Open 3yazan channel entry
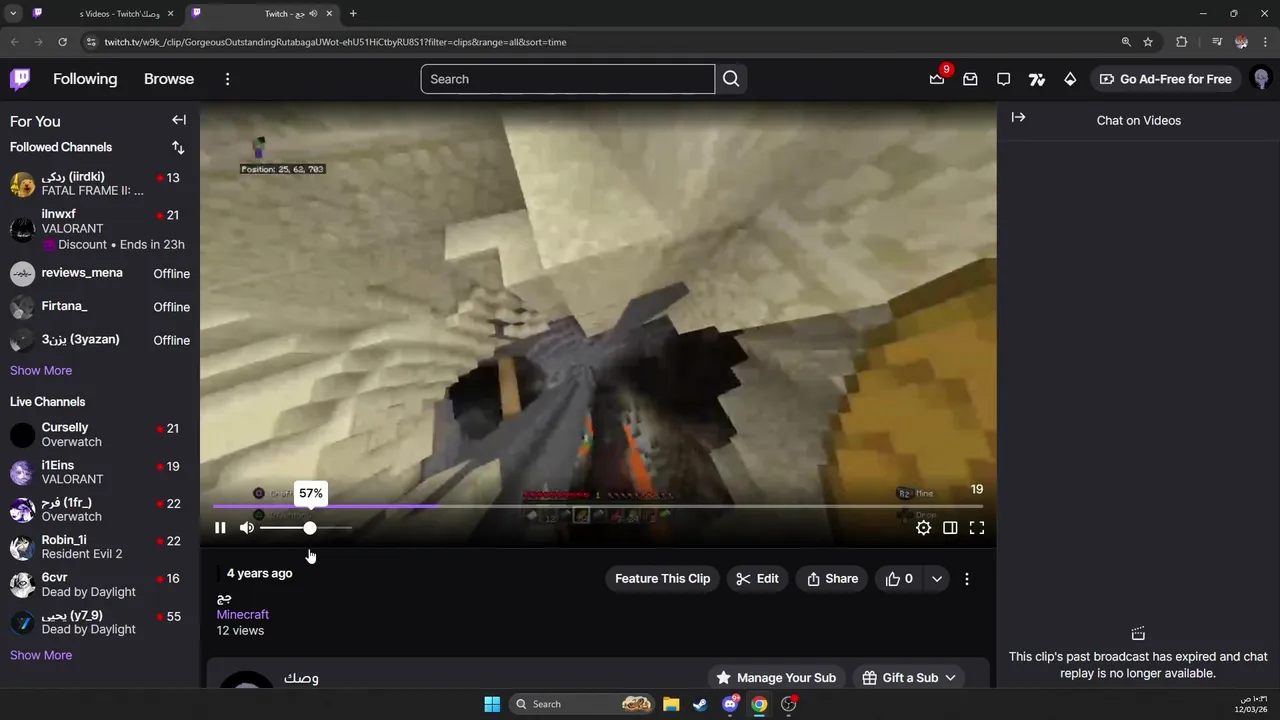The height and width of the screenshot is (720, 1280). tap(100, 340)
